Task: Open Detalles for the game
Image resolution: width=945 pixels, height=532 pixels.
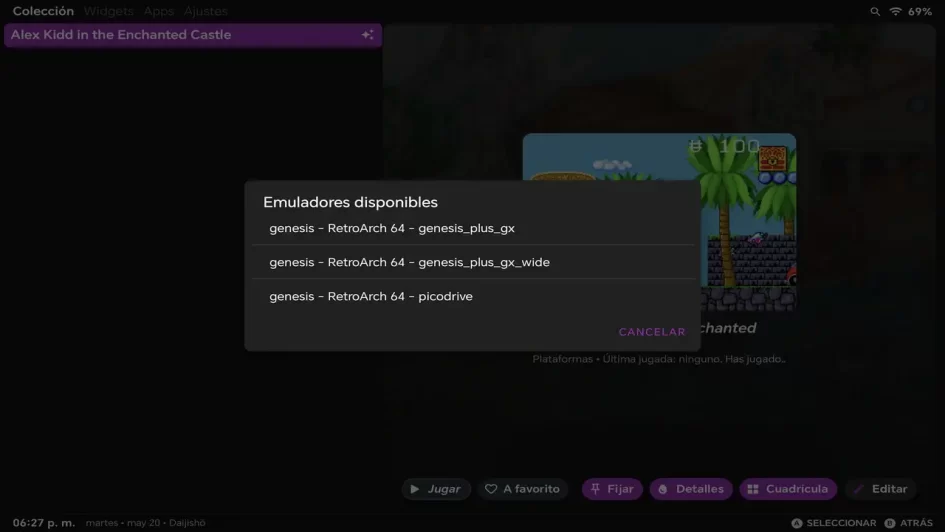Action: (x=691, y=489)
